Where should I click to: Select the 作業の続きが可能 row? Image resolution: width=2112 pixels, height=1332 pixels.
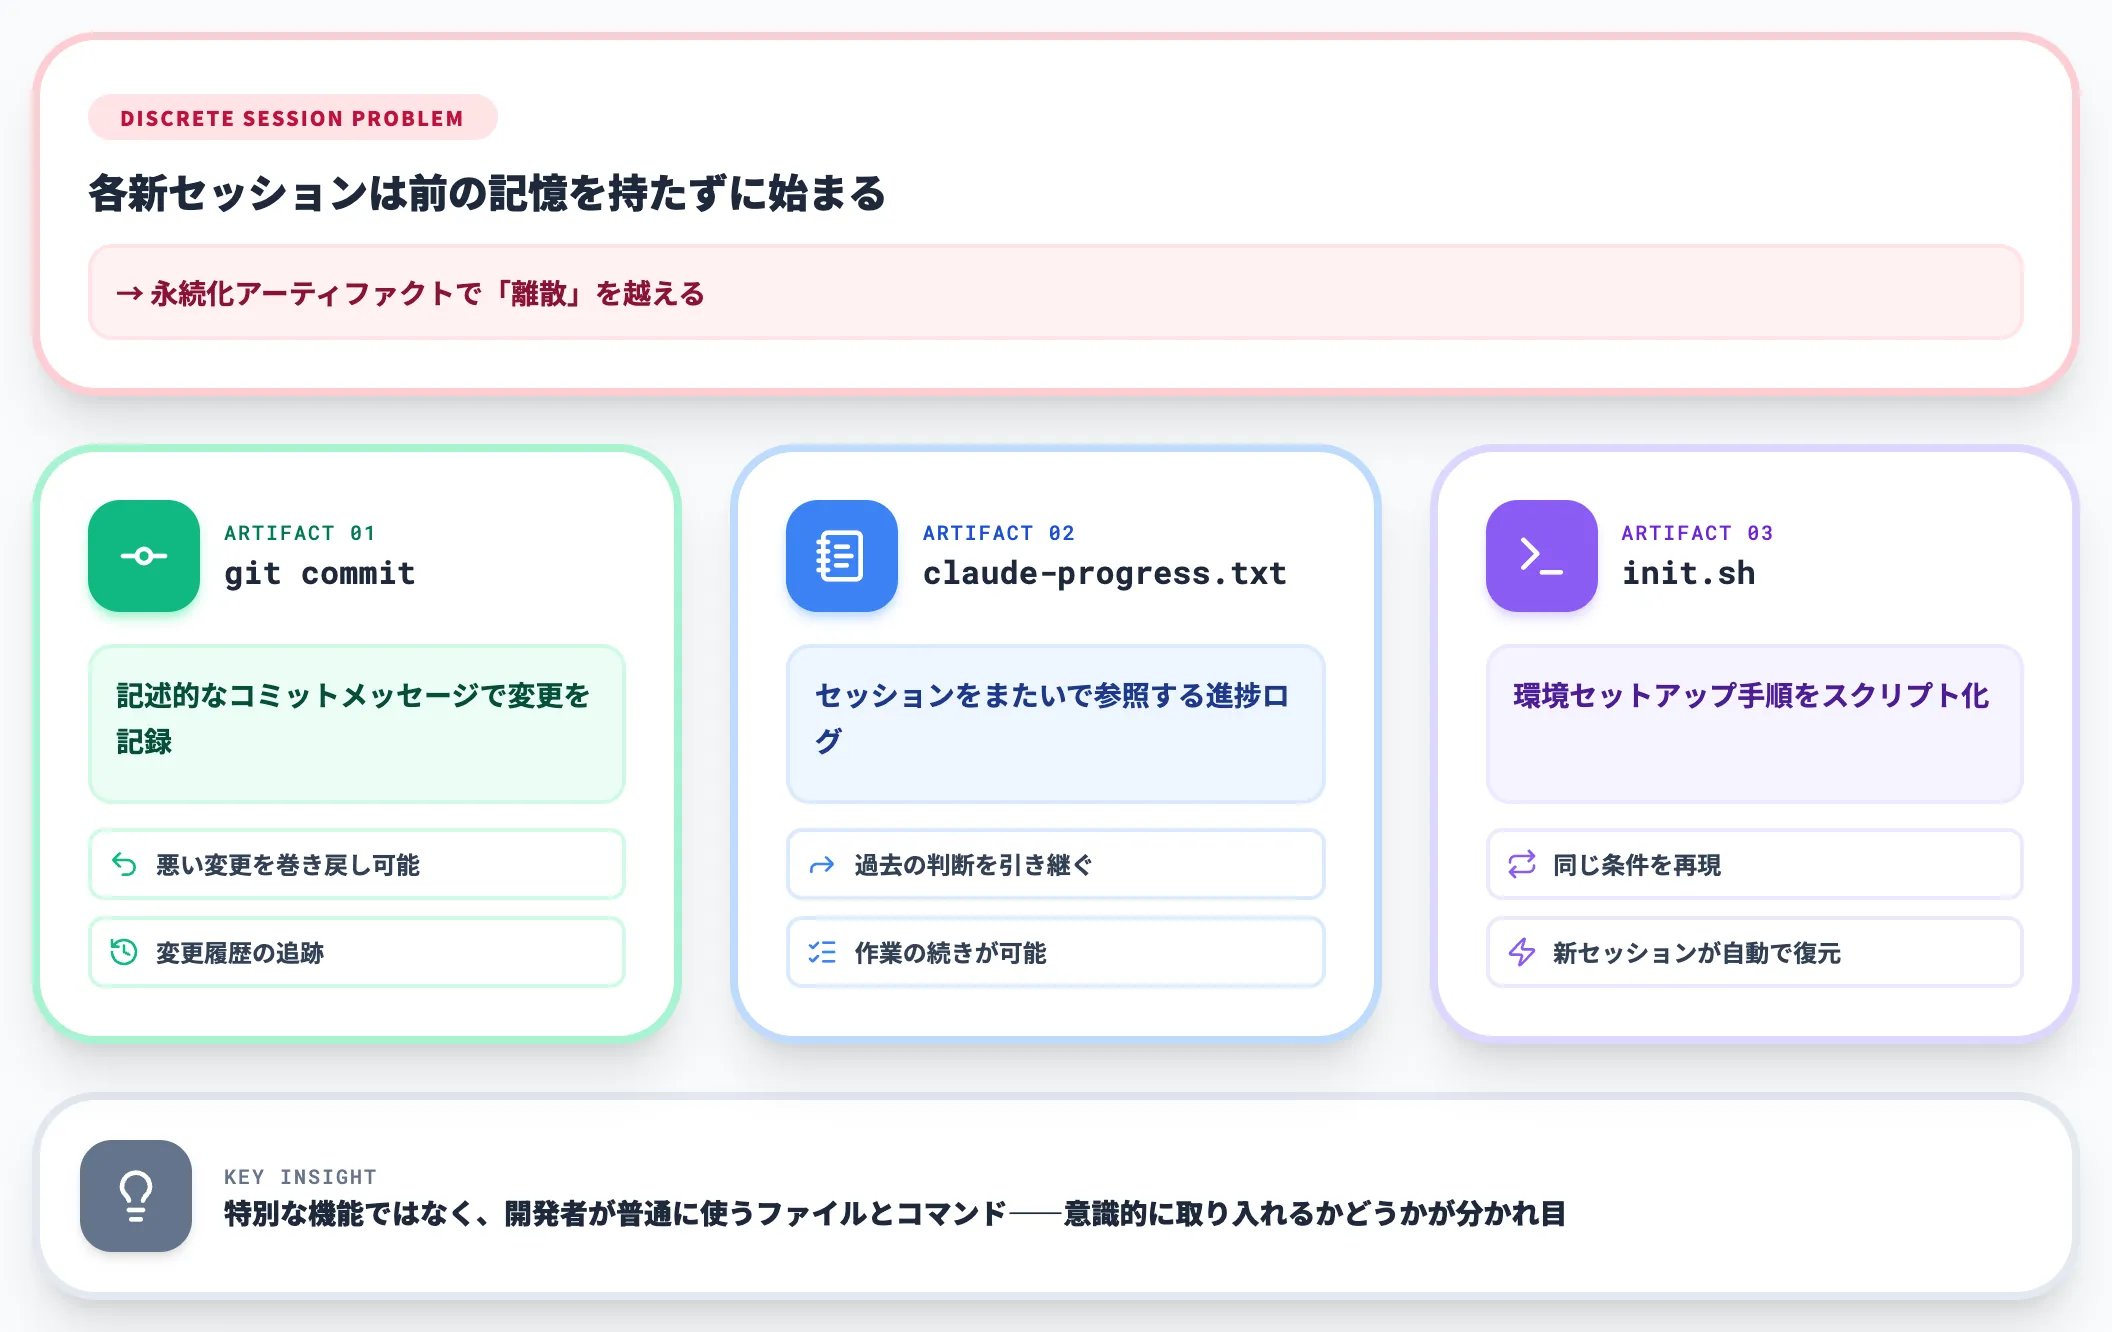(1055, 952)
